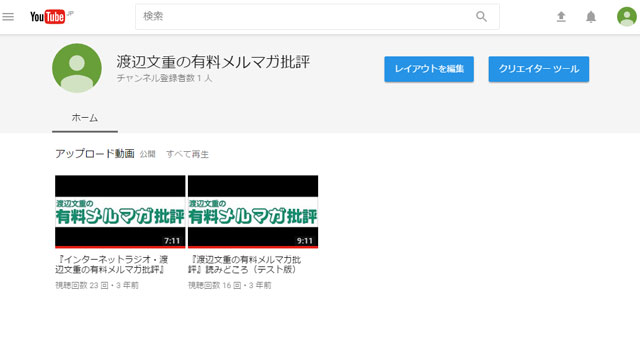This screenshot has width=640, height=360.
Task: Select the ホーム tab
Action: 85,118
